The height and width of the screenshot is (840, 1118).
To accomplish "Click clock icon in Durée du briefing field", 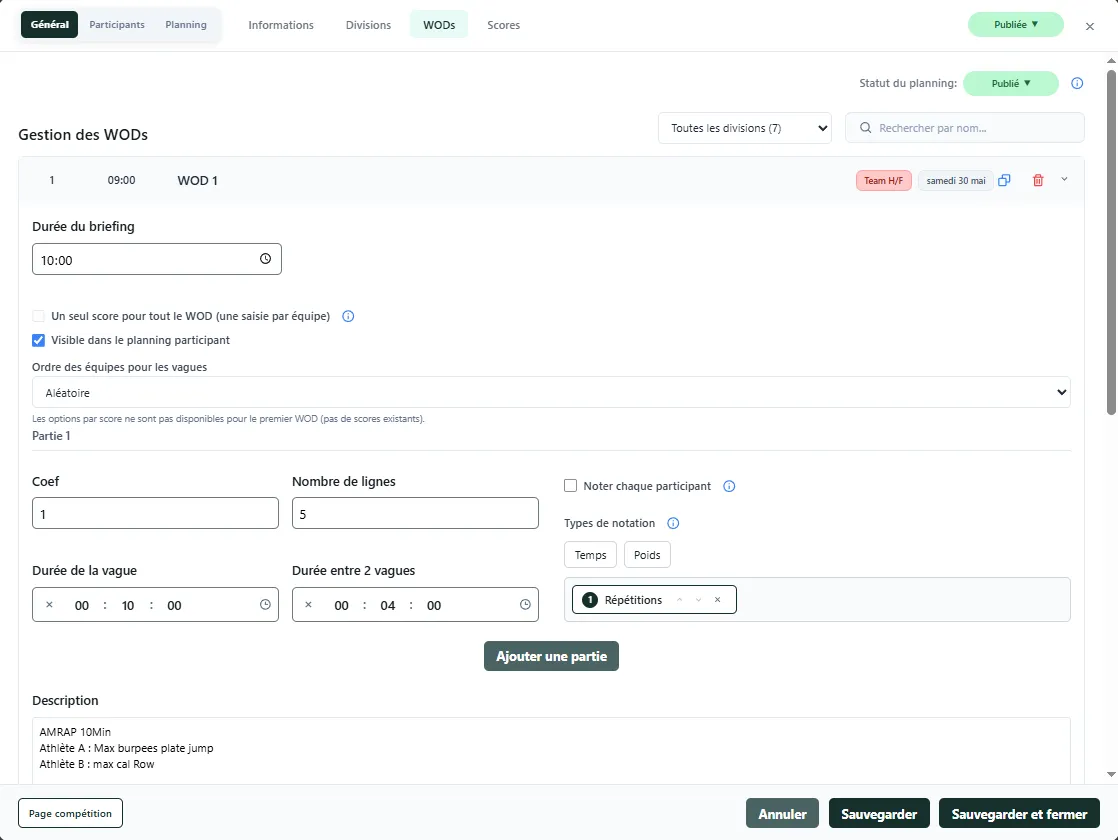I will click(x=265, y=259).
